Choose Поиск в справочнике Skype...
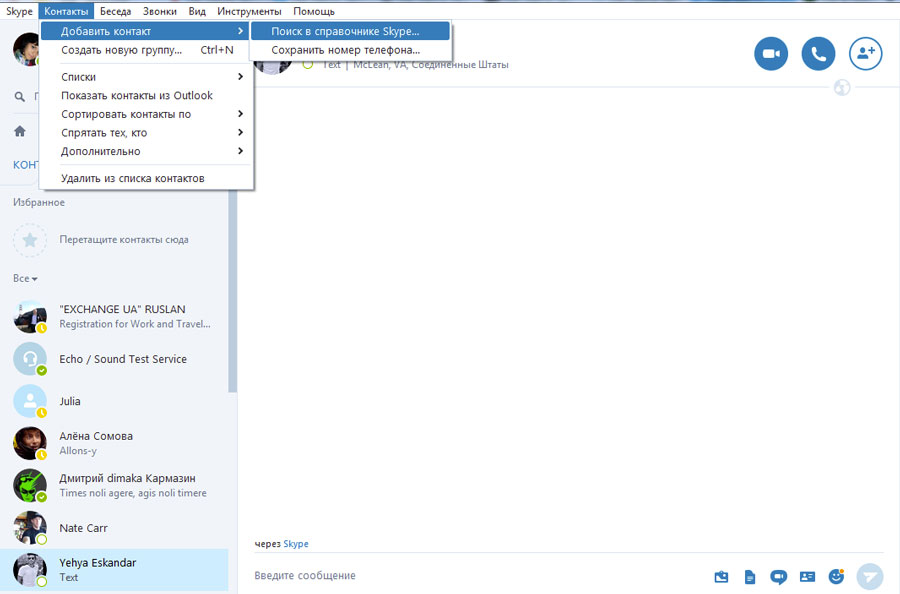Screen dimensions: 900x594 pyautogui.click(x=350, y=31)
